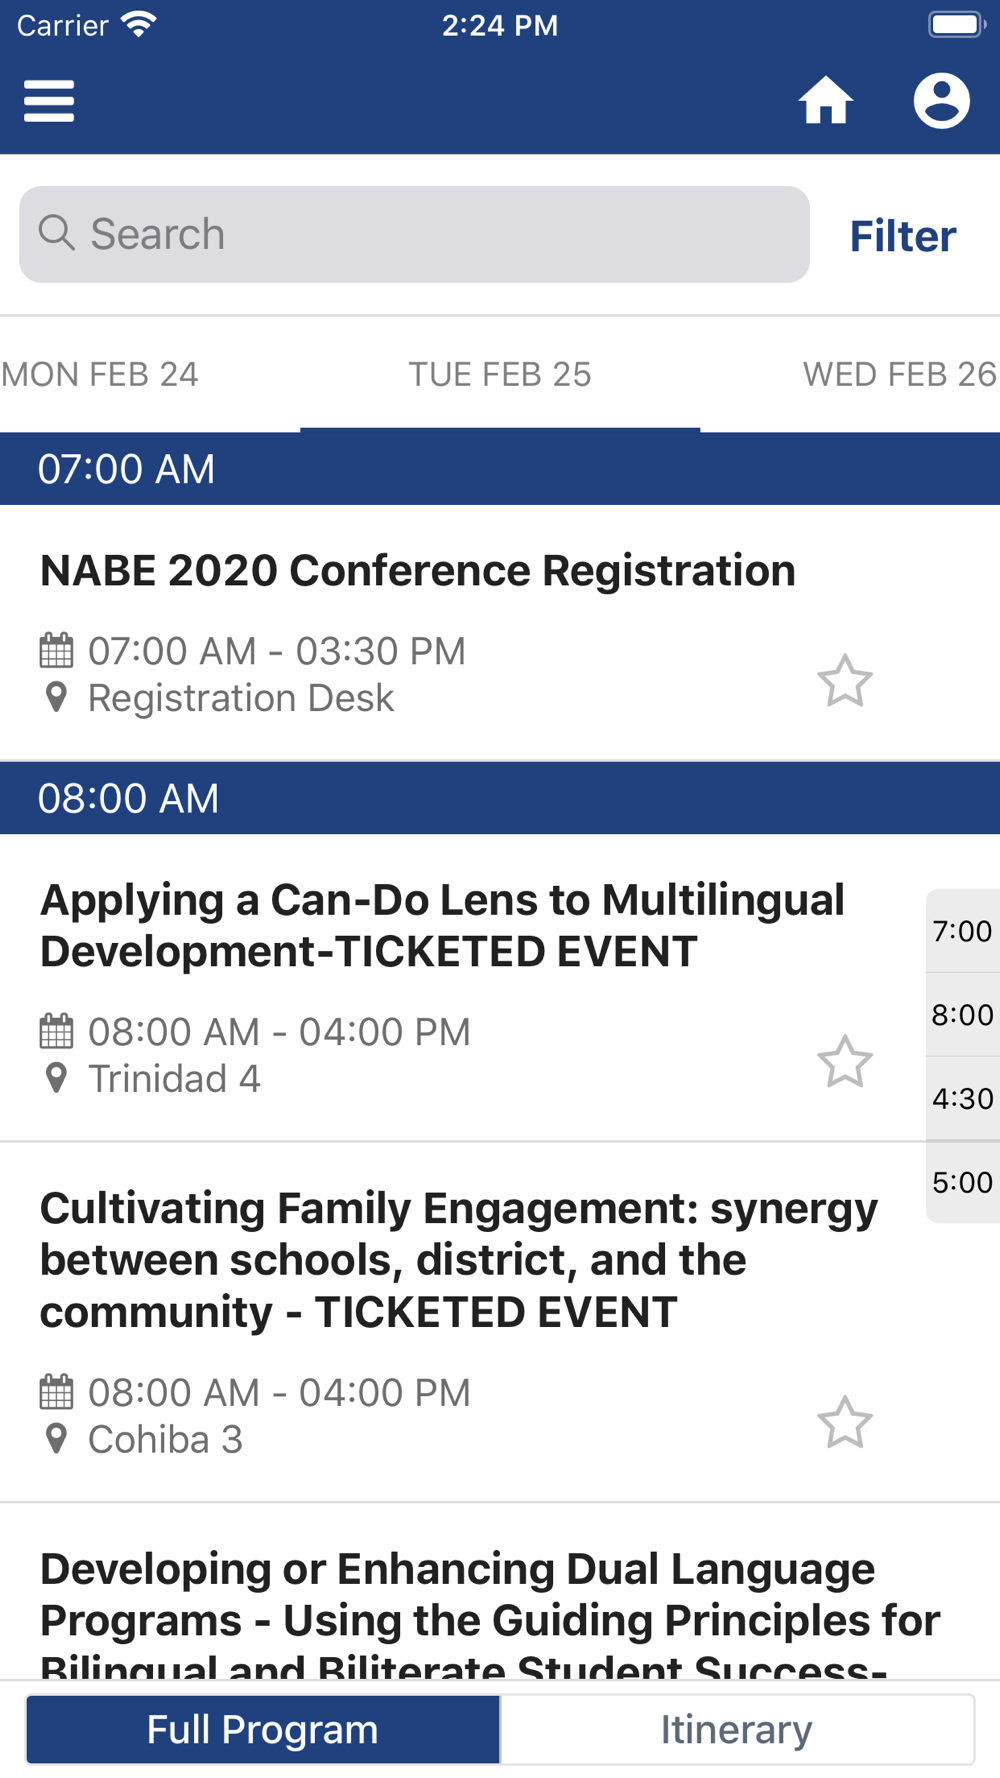Image resolution: width=1000 pixels, height=1778 pixels.
Task: Star the Applying a Can-Do Lens session
Action: [x=845, y=1061]
